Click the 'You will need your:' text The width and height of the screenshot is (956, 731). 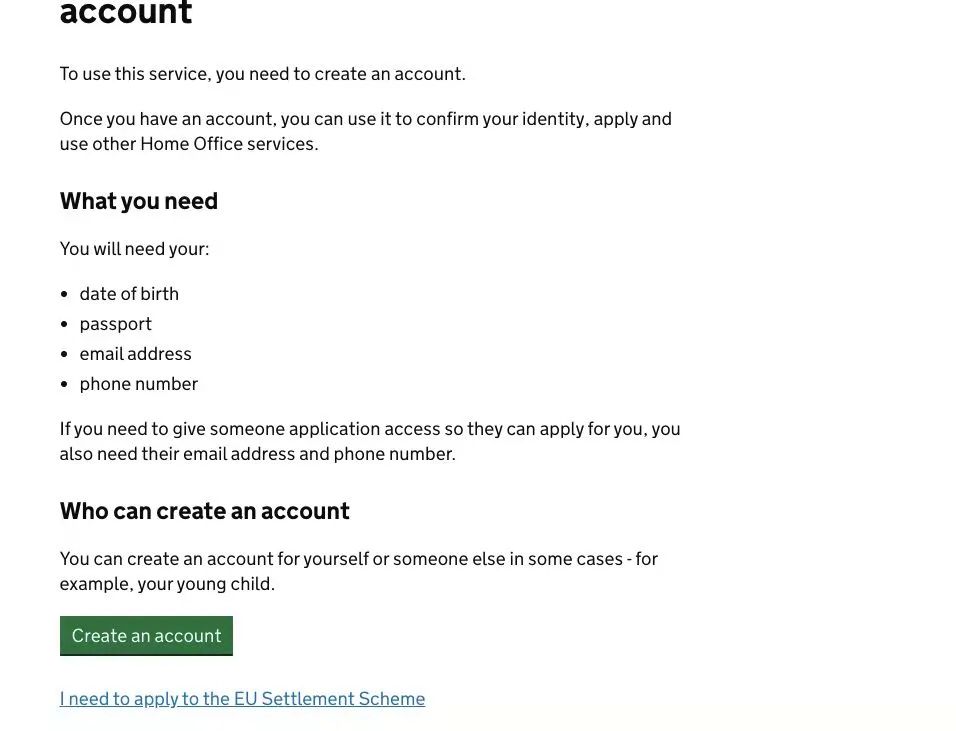[x=134, y=249]
